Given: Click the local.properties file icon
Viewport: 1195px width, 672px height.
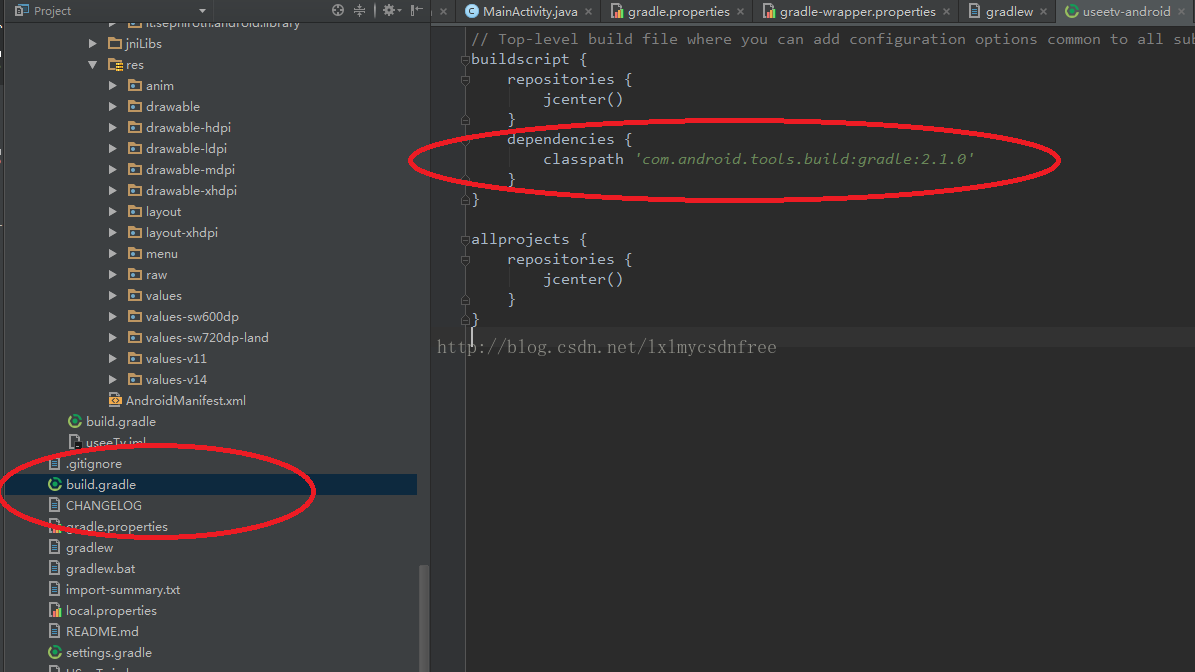Looking at the screenshot, I should pyautogui.click(x=55, y=610).
